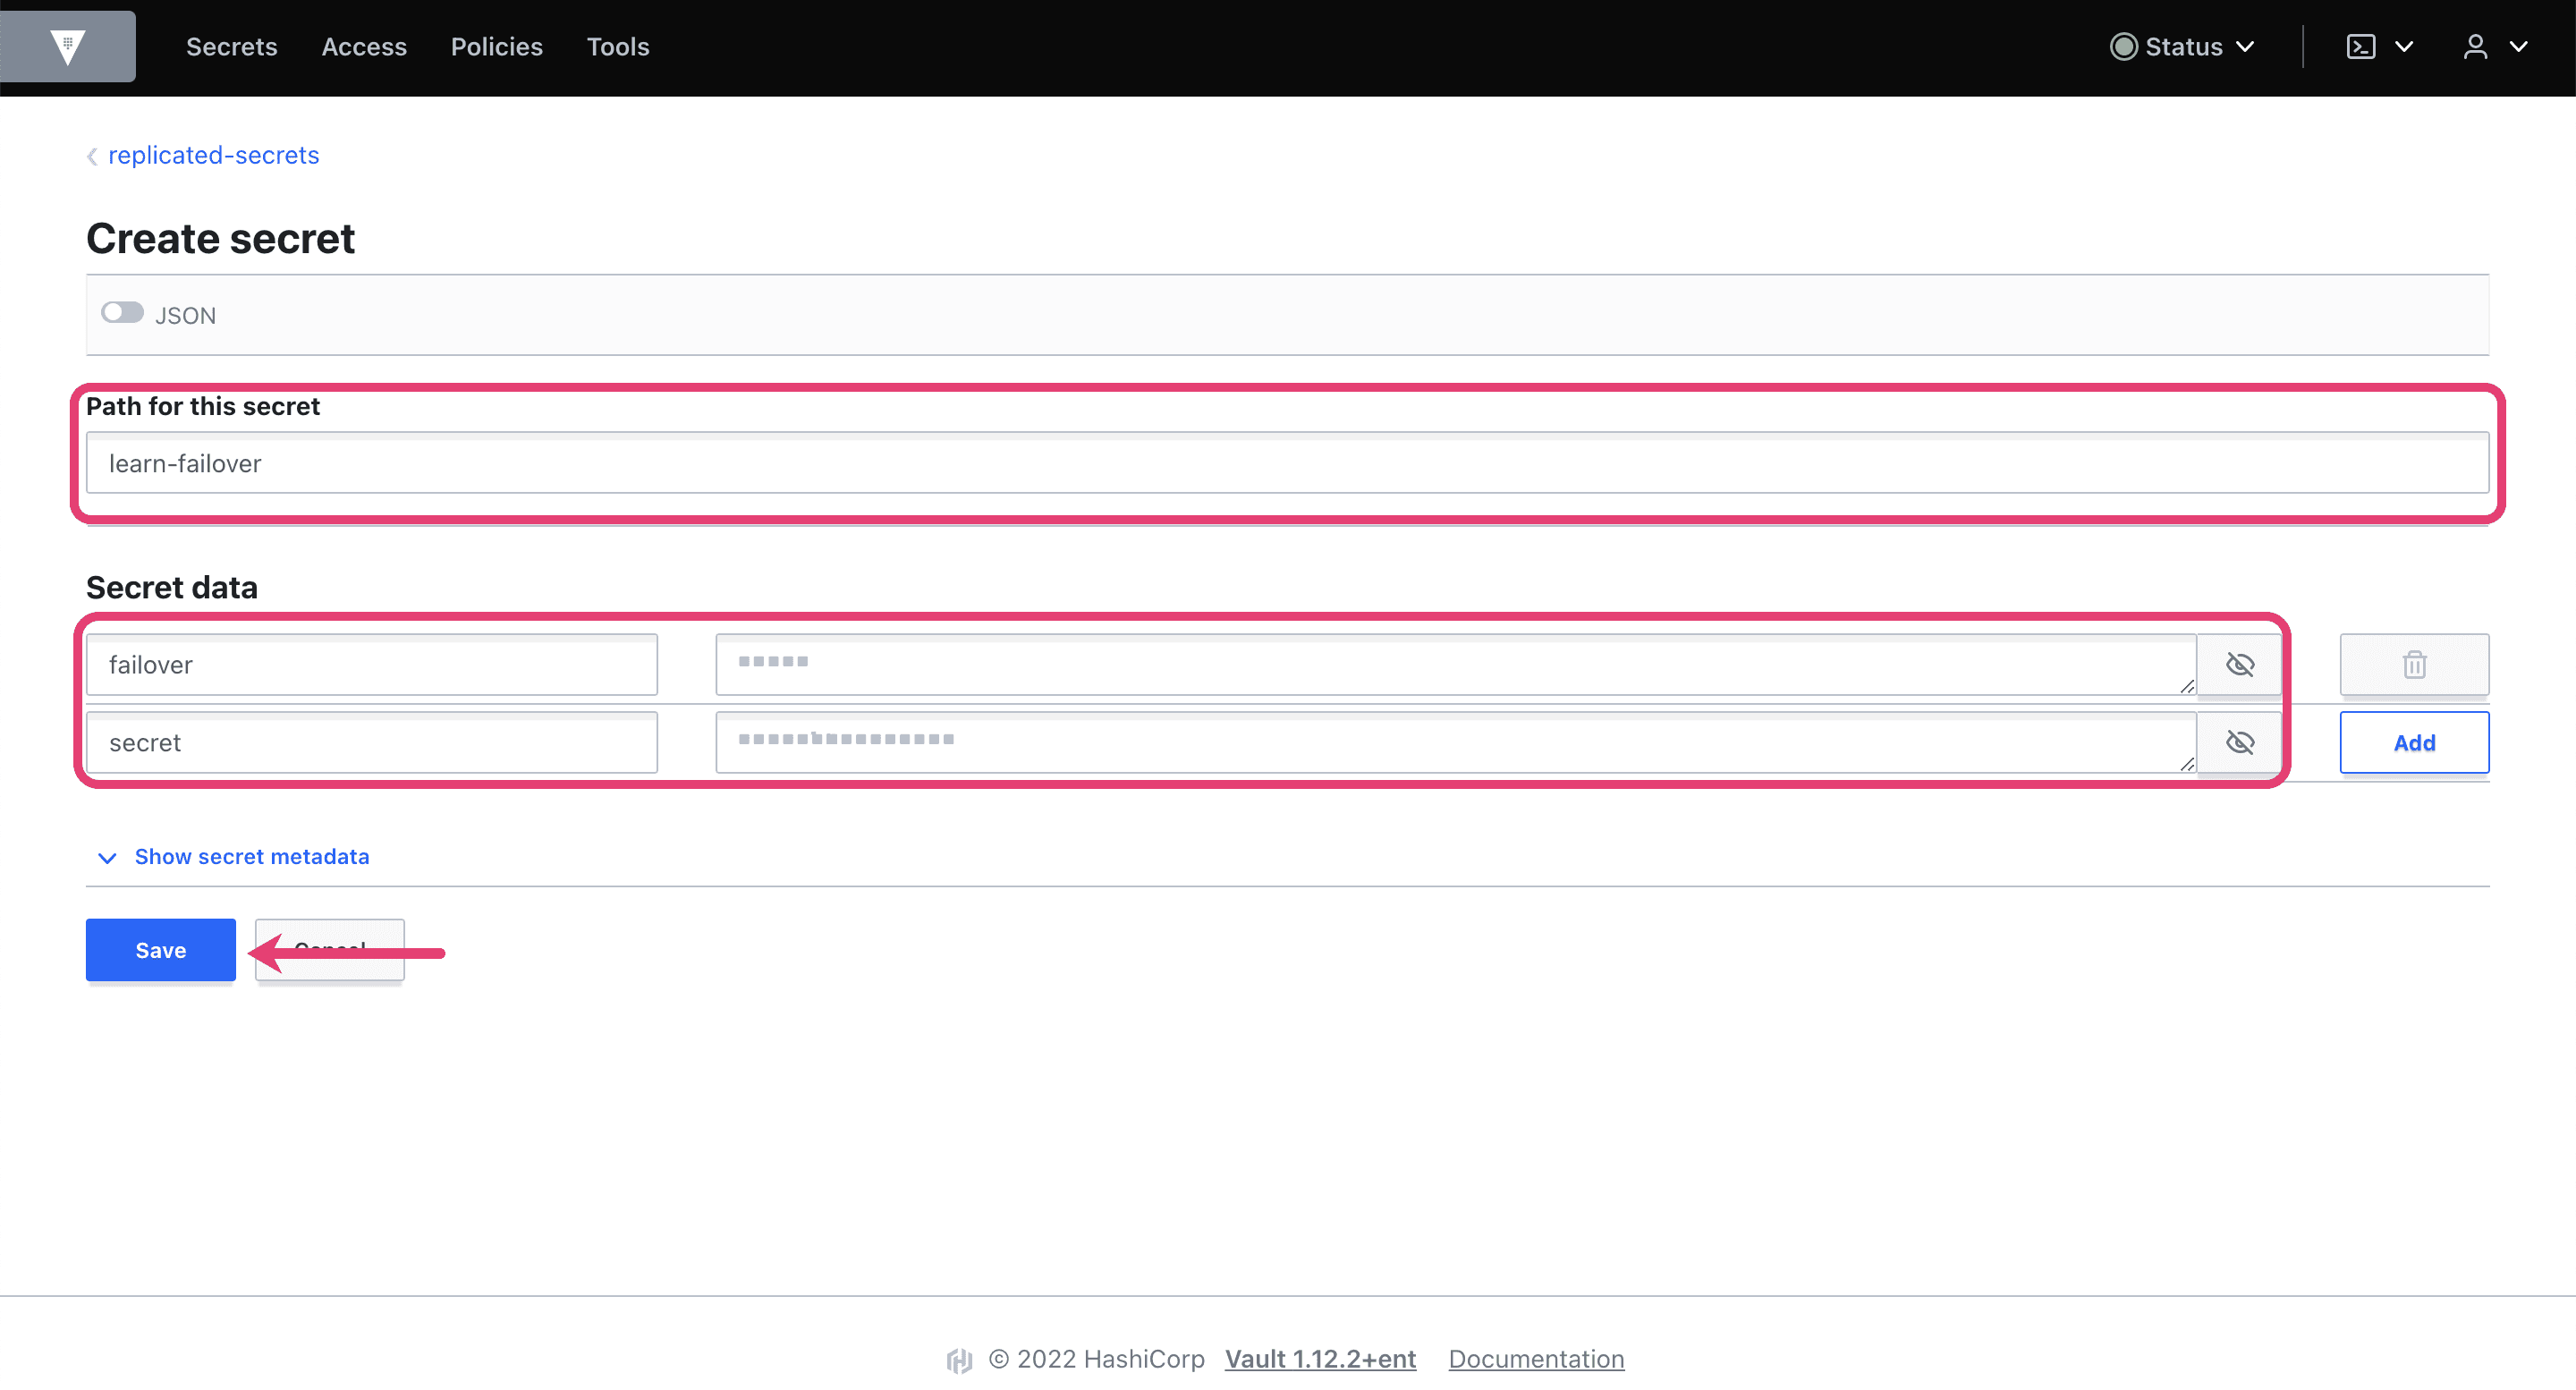This screenshot has width=2576, height=1390.
Task: Open the Policies dropdown
Action: point(496,47)
